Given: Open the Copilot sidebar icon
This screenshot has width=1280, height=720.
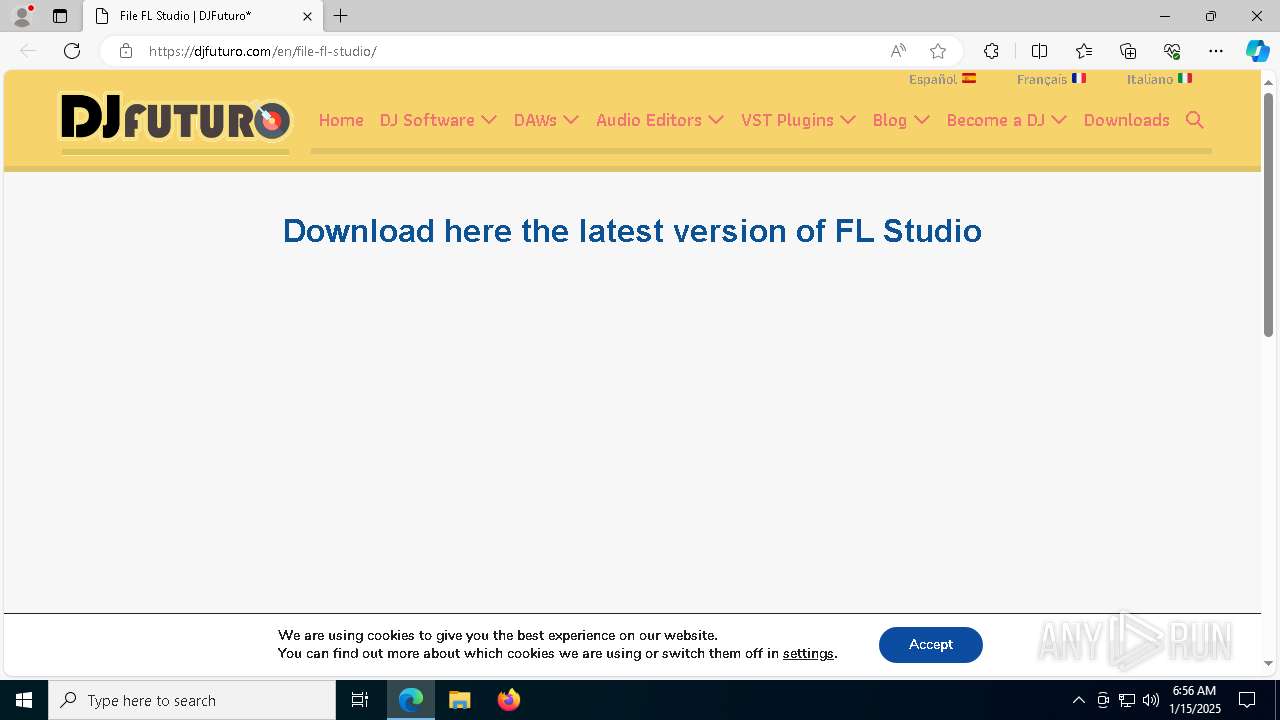Looking at the screenshot, I should tap(1257, 51).
